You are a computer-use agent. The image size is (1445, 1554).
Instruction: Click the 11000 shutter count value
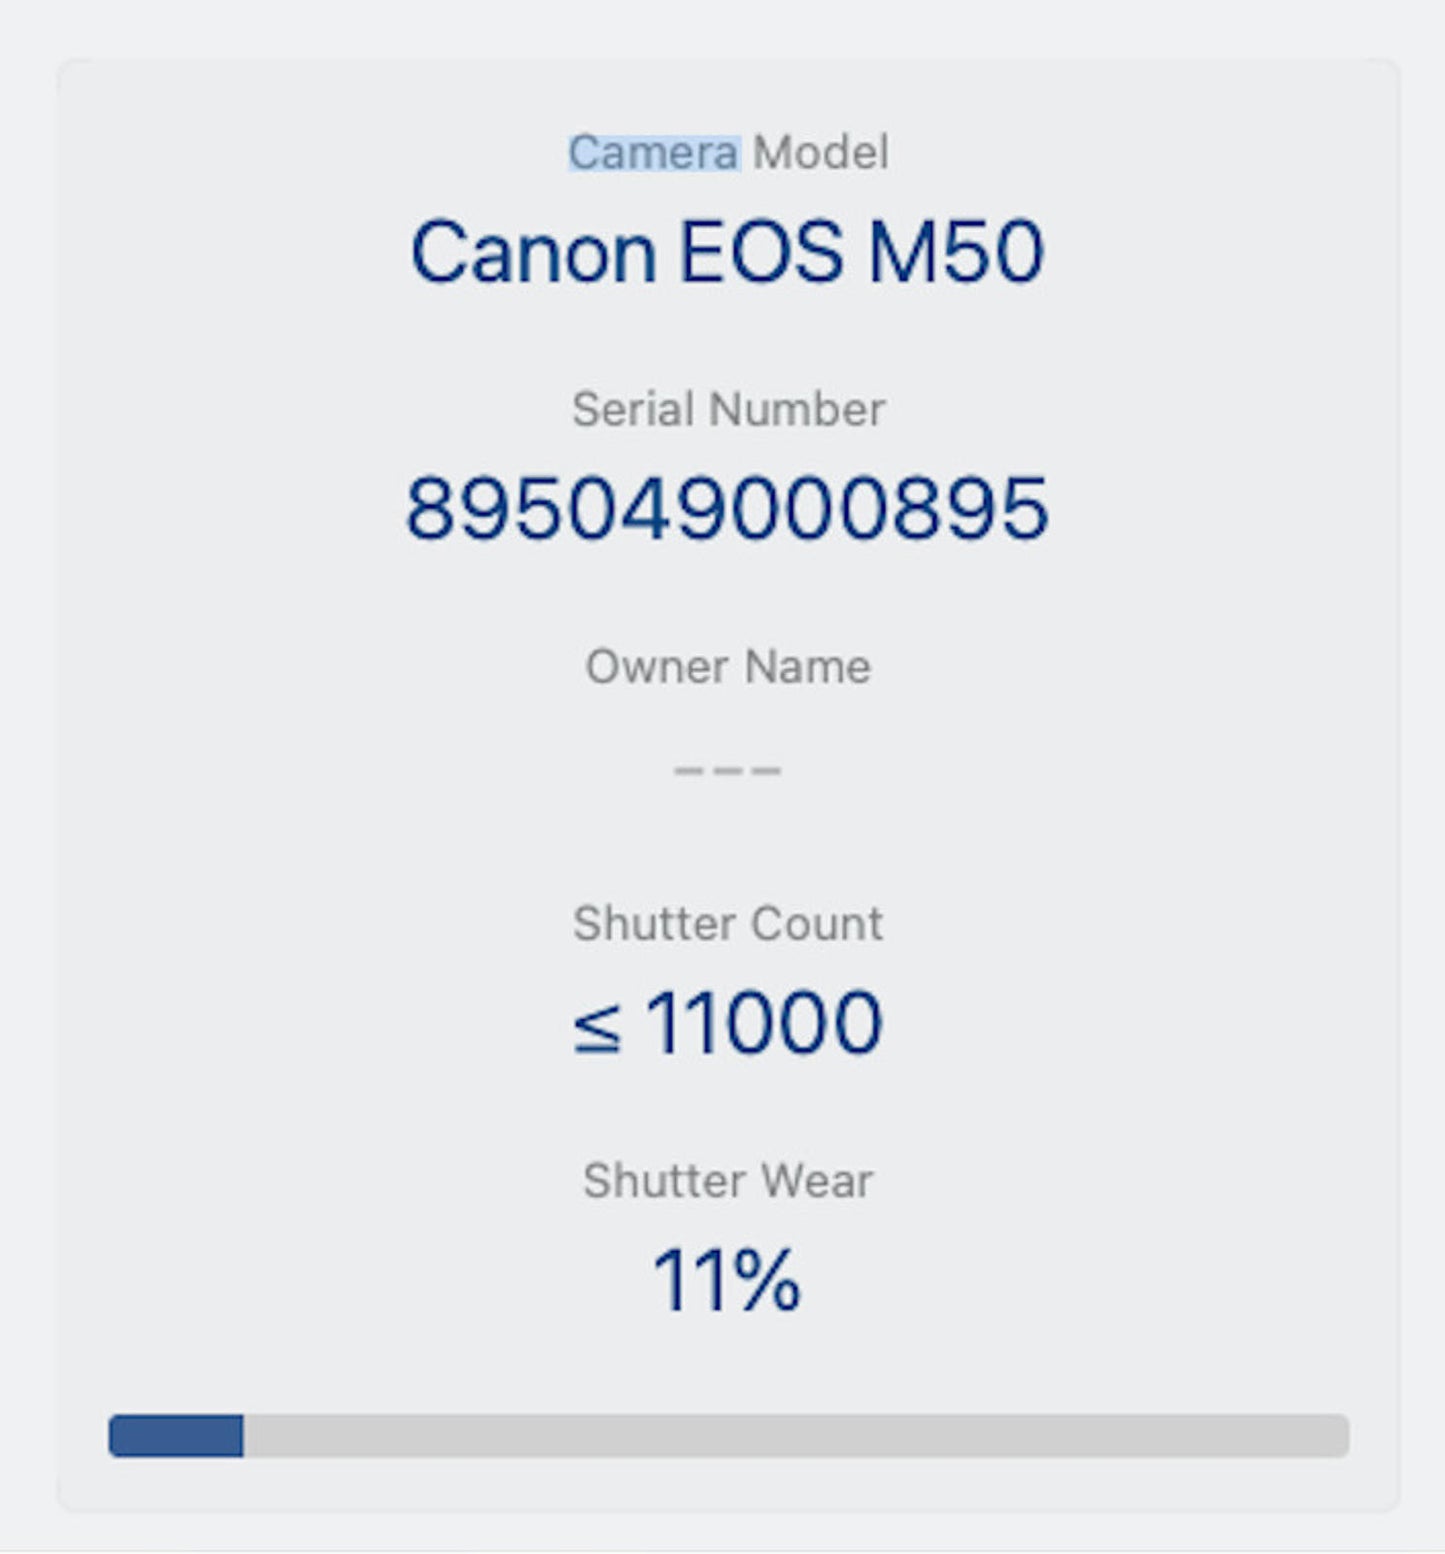pos(764,1023)
